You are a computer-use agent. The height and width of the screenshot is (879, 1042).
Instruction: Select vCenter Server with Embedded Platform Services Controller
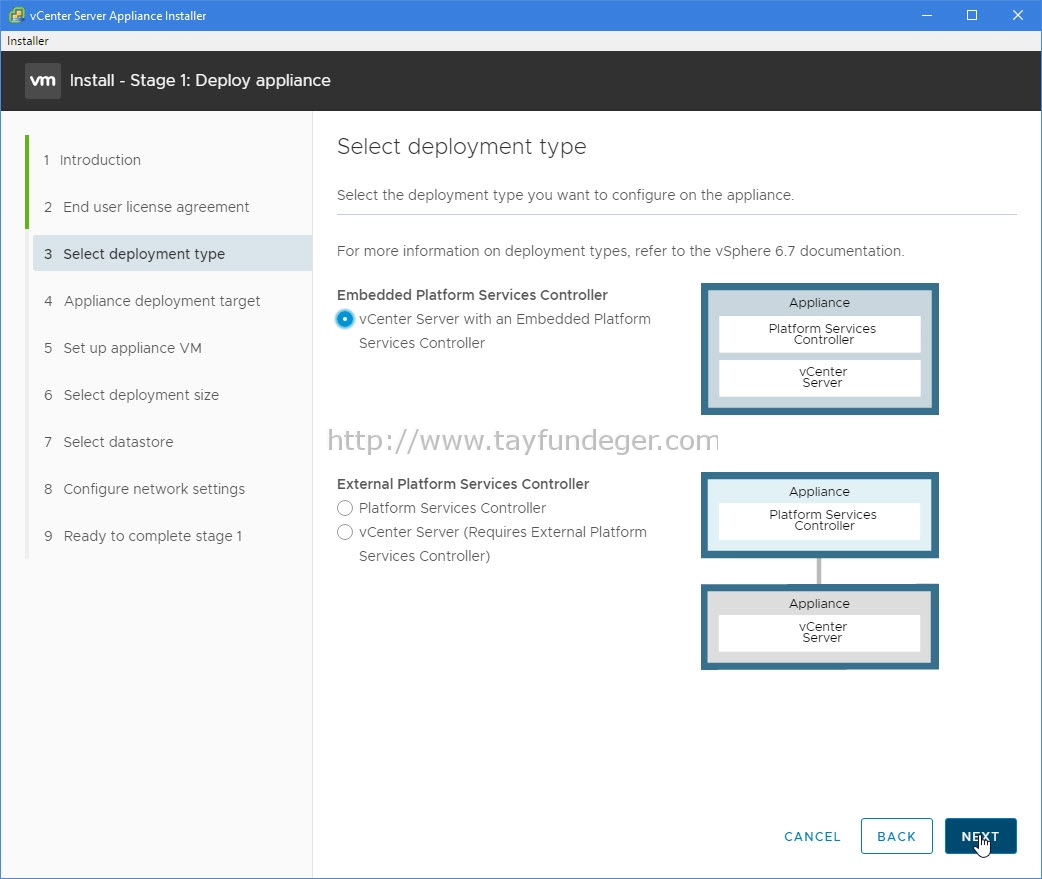click(344, 319)
